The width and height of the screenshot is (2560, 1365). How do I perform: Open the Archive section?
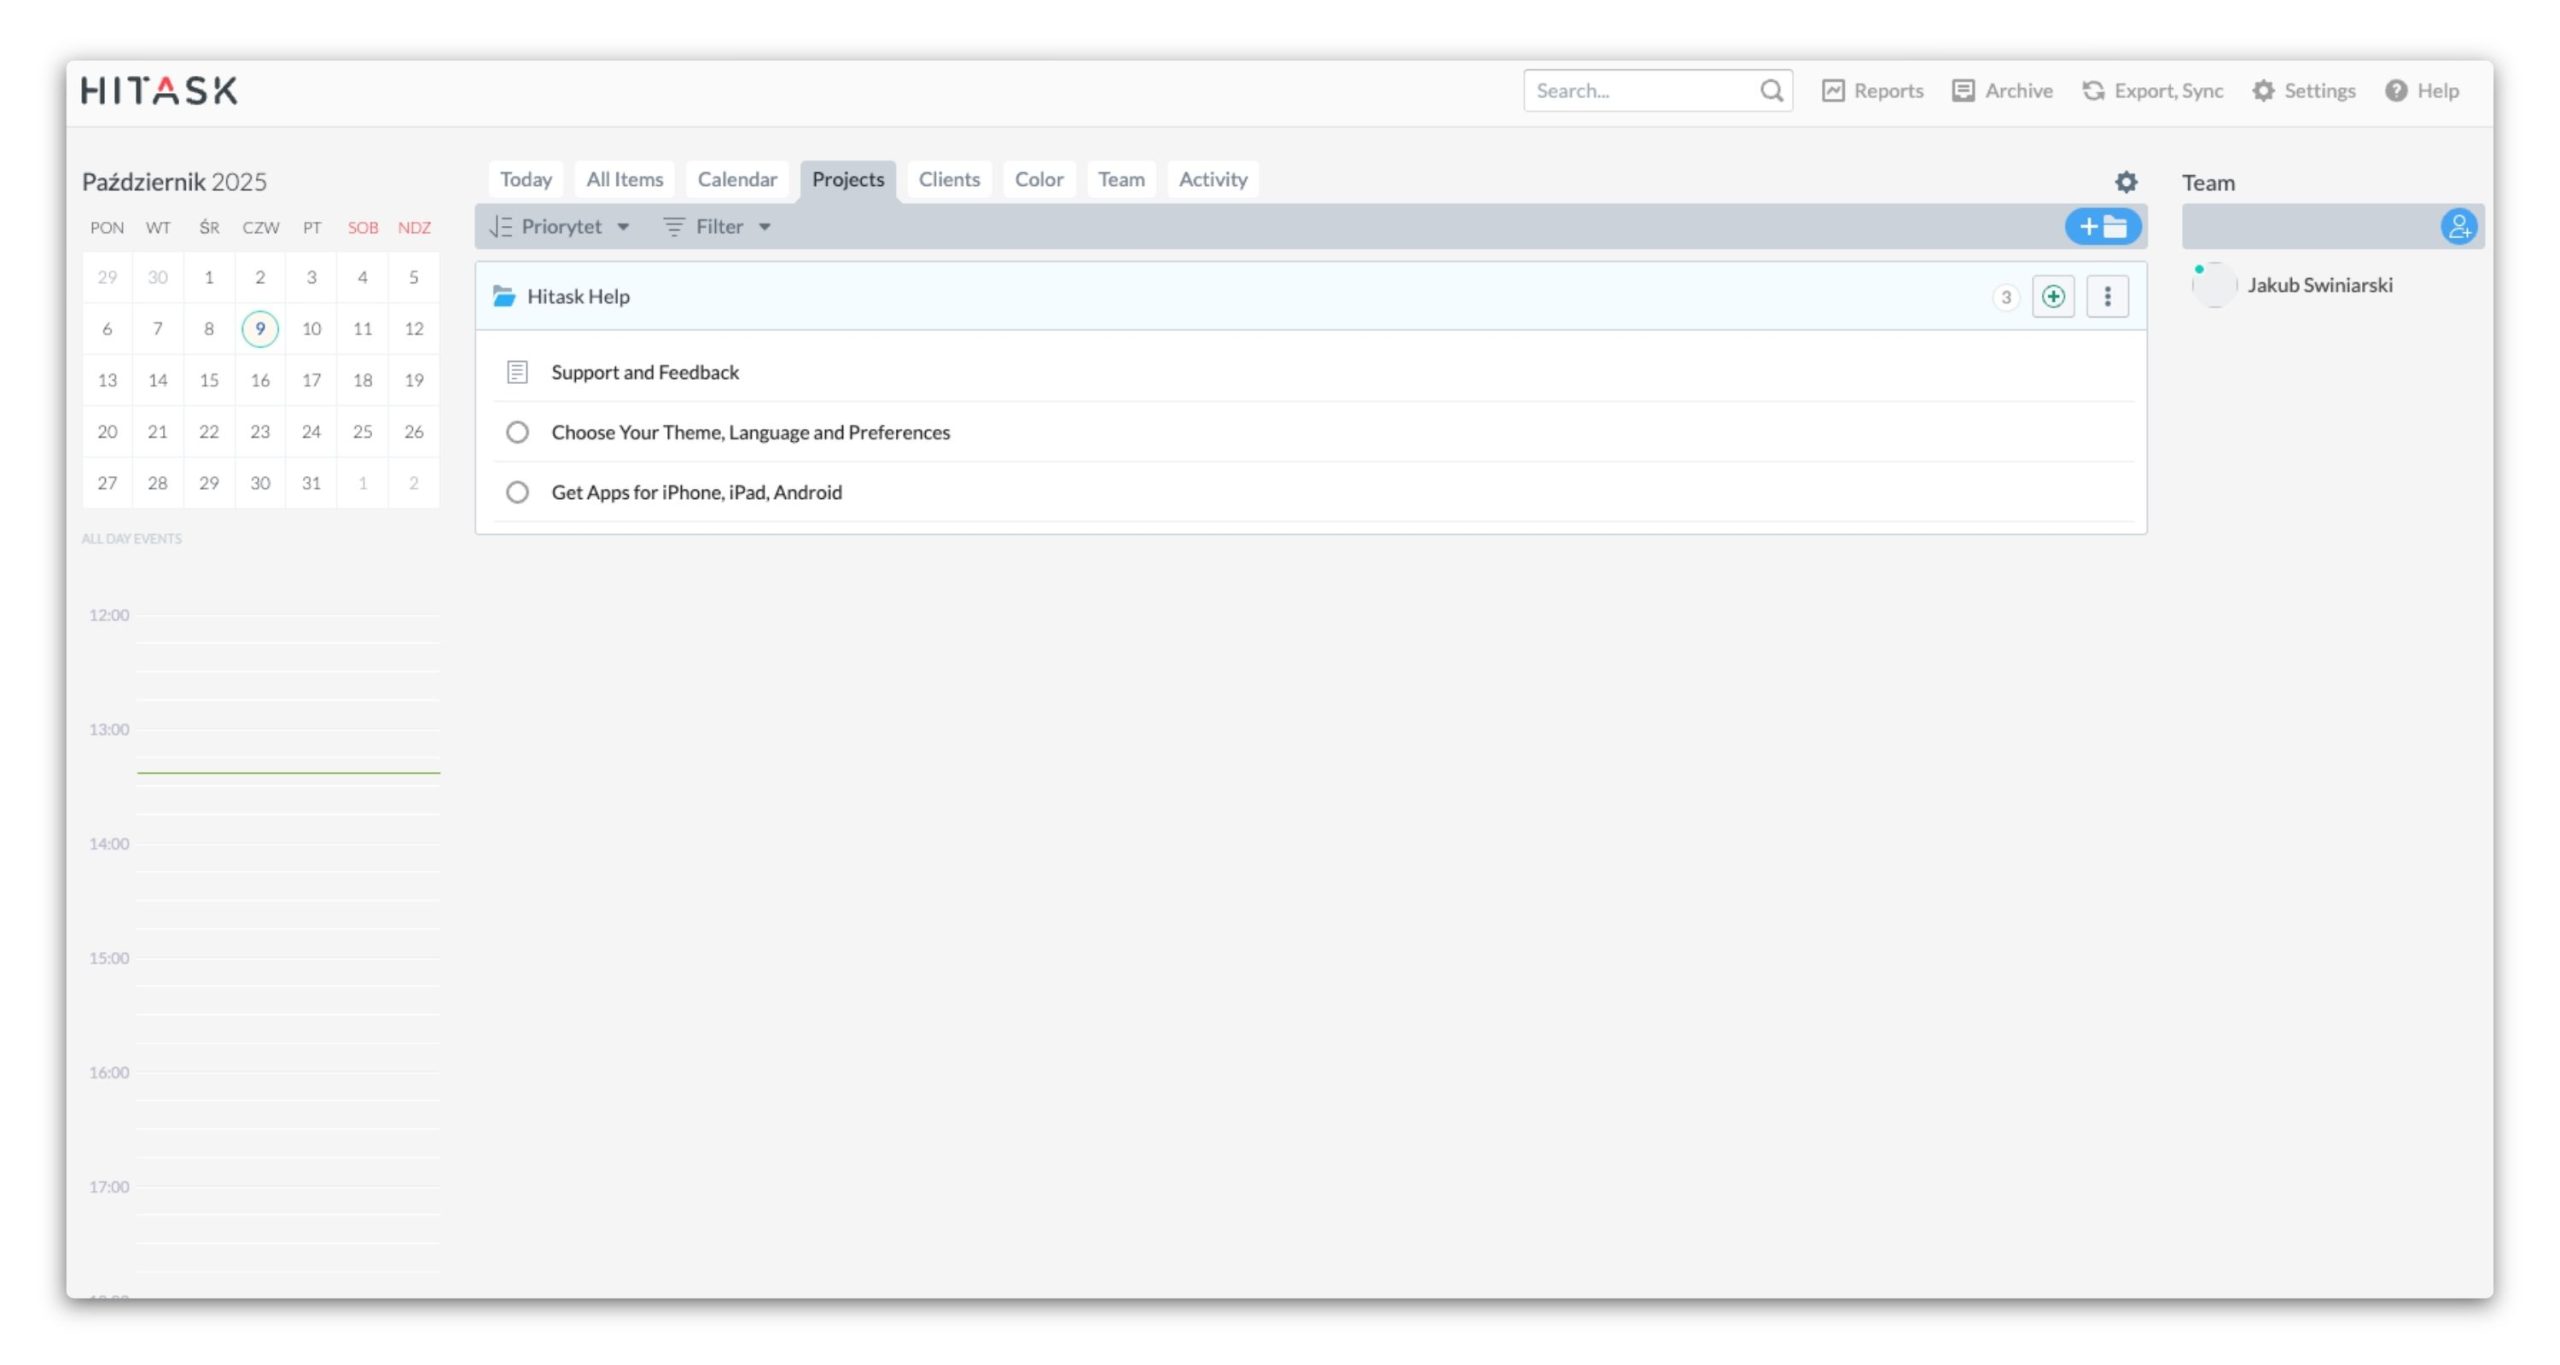(2002, 91)
